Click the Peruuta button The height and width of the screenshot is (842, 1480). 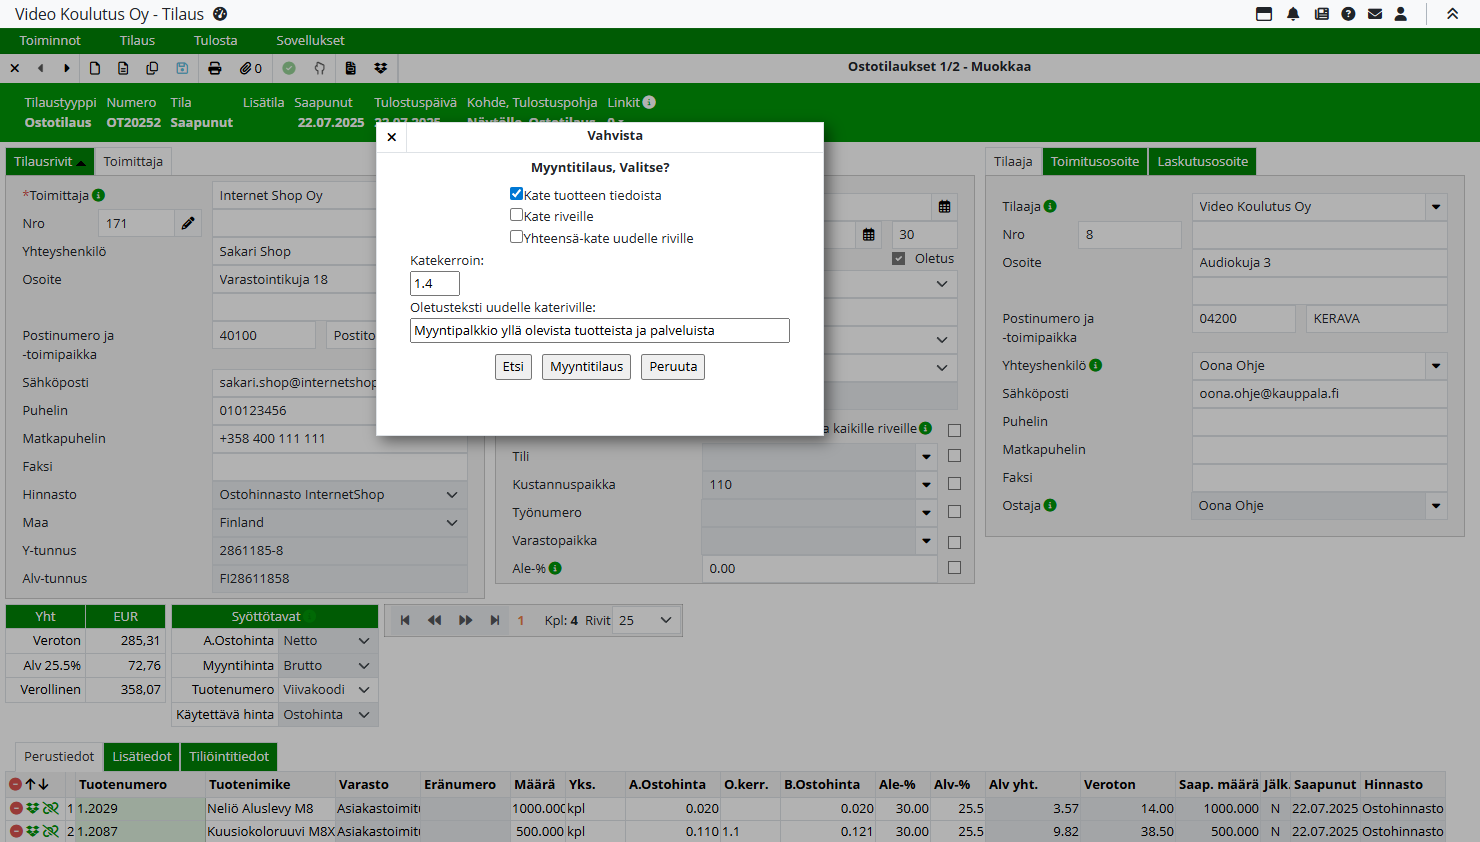coord(673,367)
